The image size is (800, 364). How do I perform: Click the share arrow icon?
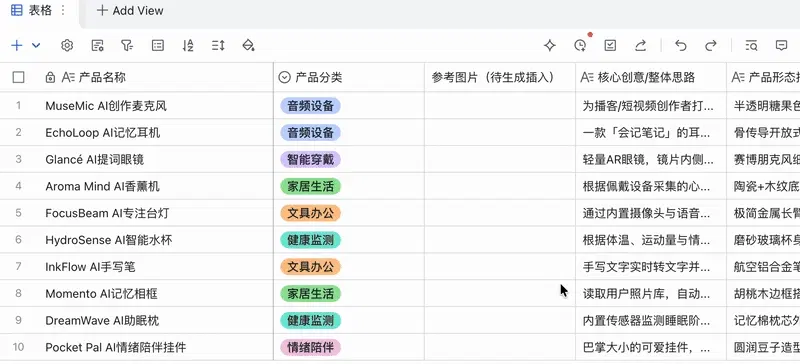641,45
